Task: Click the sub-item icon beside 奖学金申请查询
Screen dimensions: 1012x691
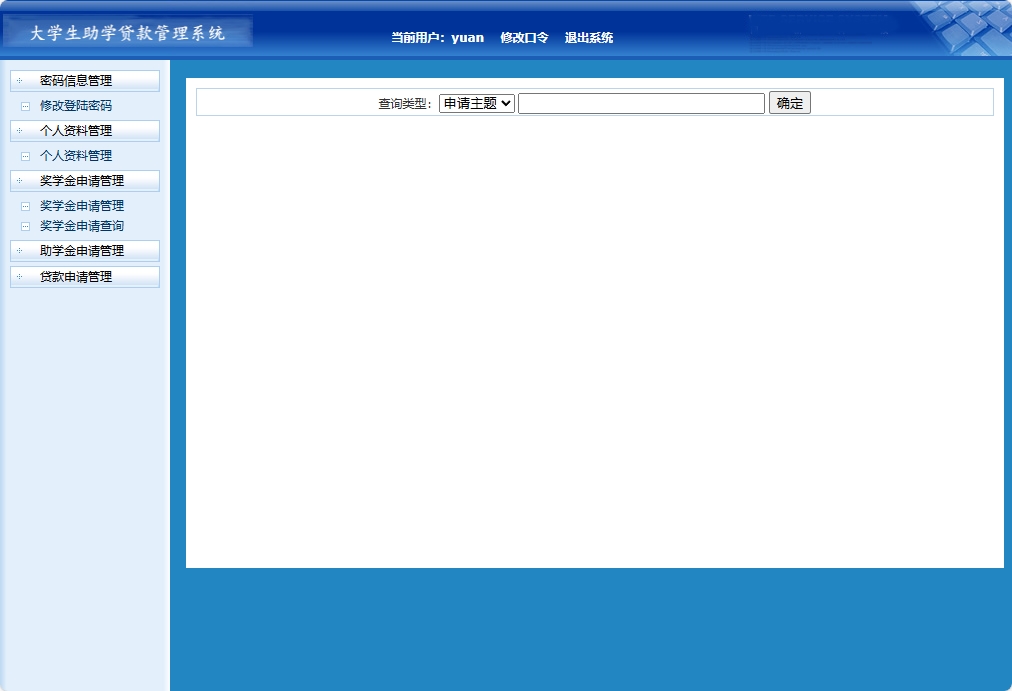Action: click(25, 225)
